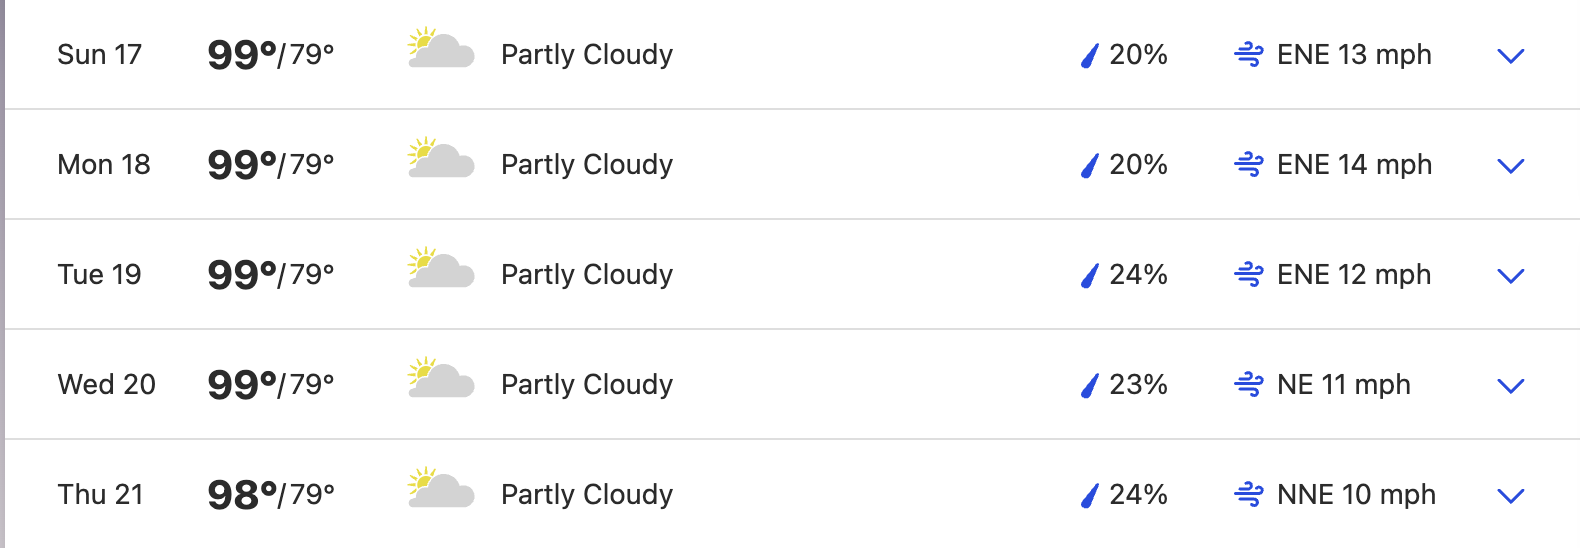Click the Thu 21 98° high temperature
The height and width of the screenshot is (548, 1580).
(x=242, y=494)
